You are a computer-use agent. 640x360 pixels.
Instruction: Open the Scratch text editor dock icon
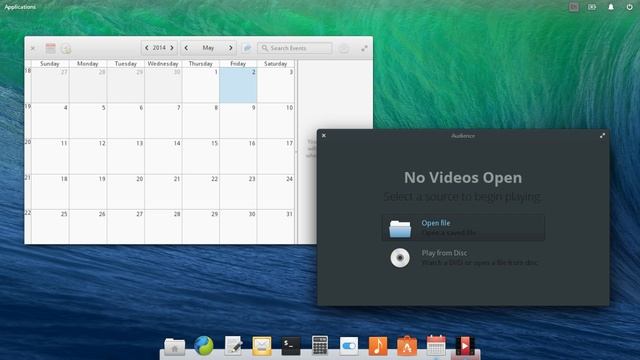(233, 346)
